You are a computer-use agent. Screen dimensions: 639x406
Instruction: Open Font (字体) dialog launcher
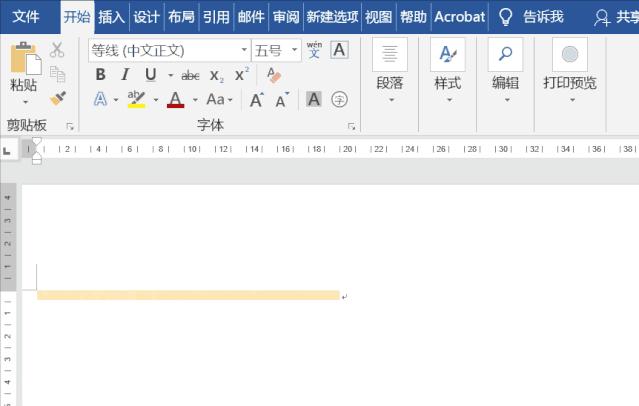[x=351, y=127]
